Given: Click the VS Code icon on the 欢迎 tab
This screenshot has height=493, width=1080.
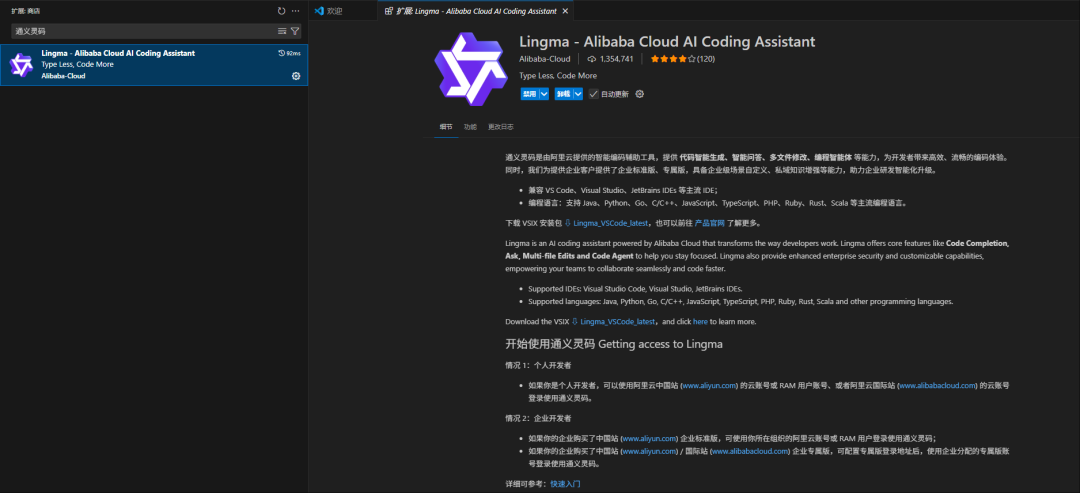Looking at the screenshot, I should [319, 11].
